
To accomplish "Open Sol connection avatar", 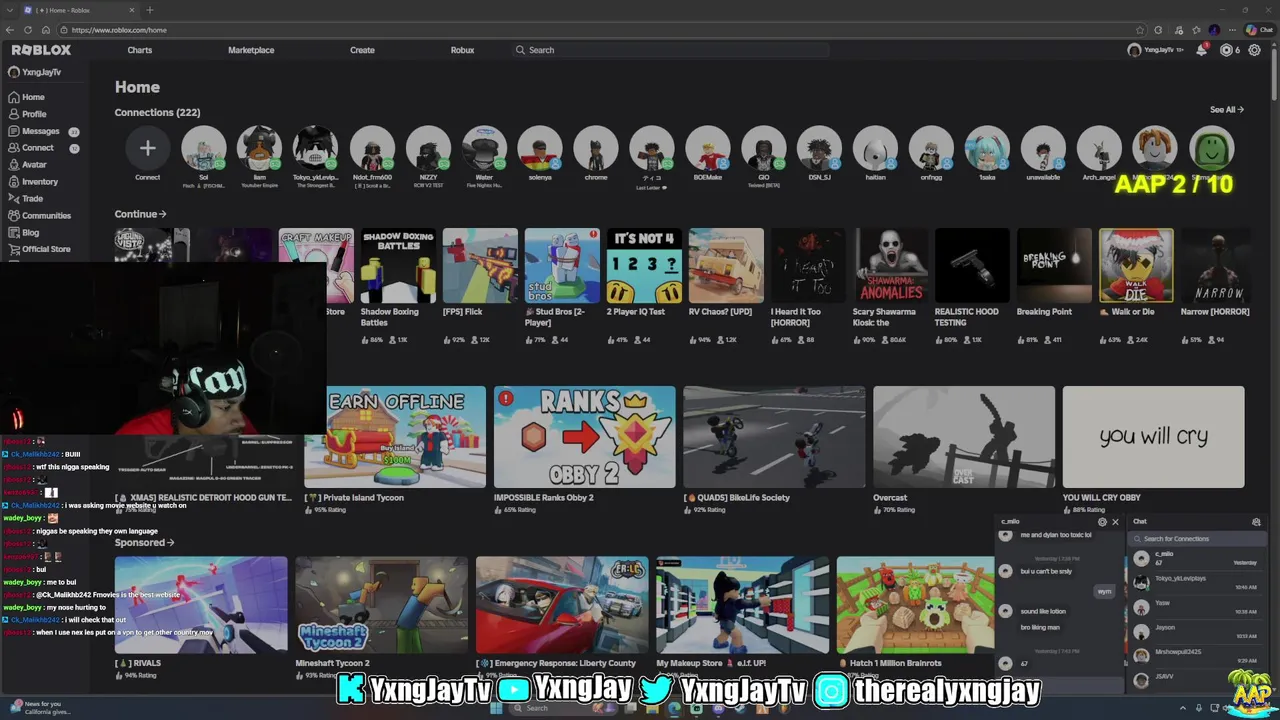I will [x=203, y=149].
